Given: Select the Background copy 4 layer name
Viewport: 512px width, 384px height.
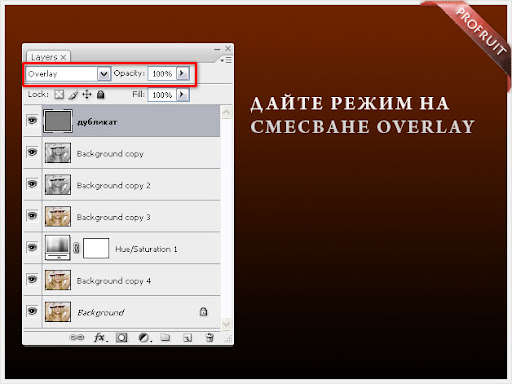Looking at the screenshot, I should [114, 281].
